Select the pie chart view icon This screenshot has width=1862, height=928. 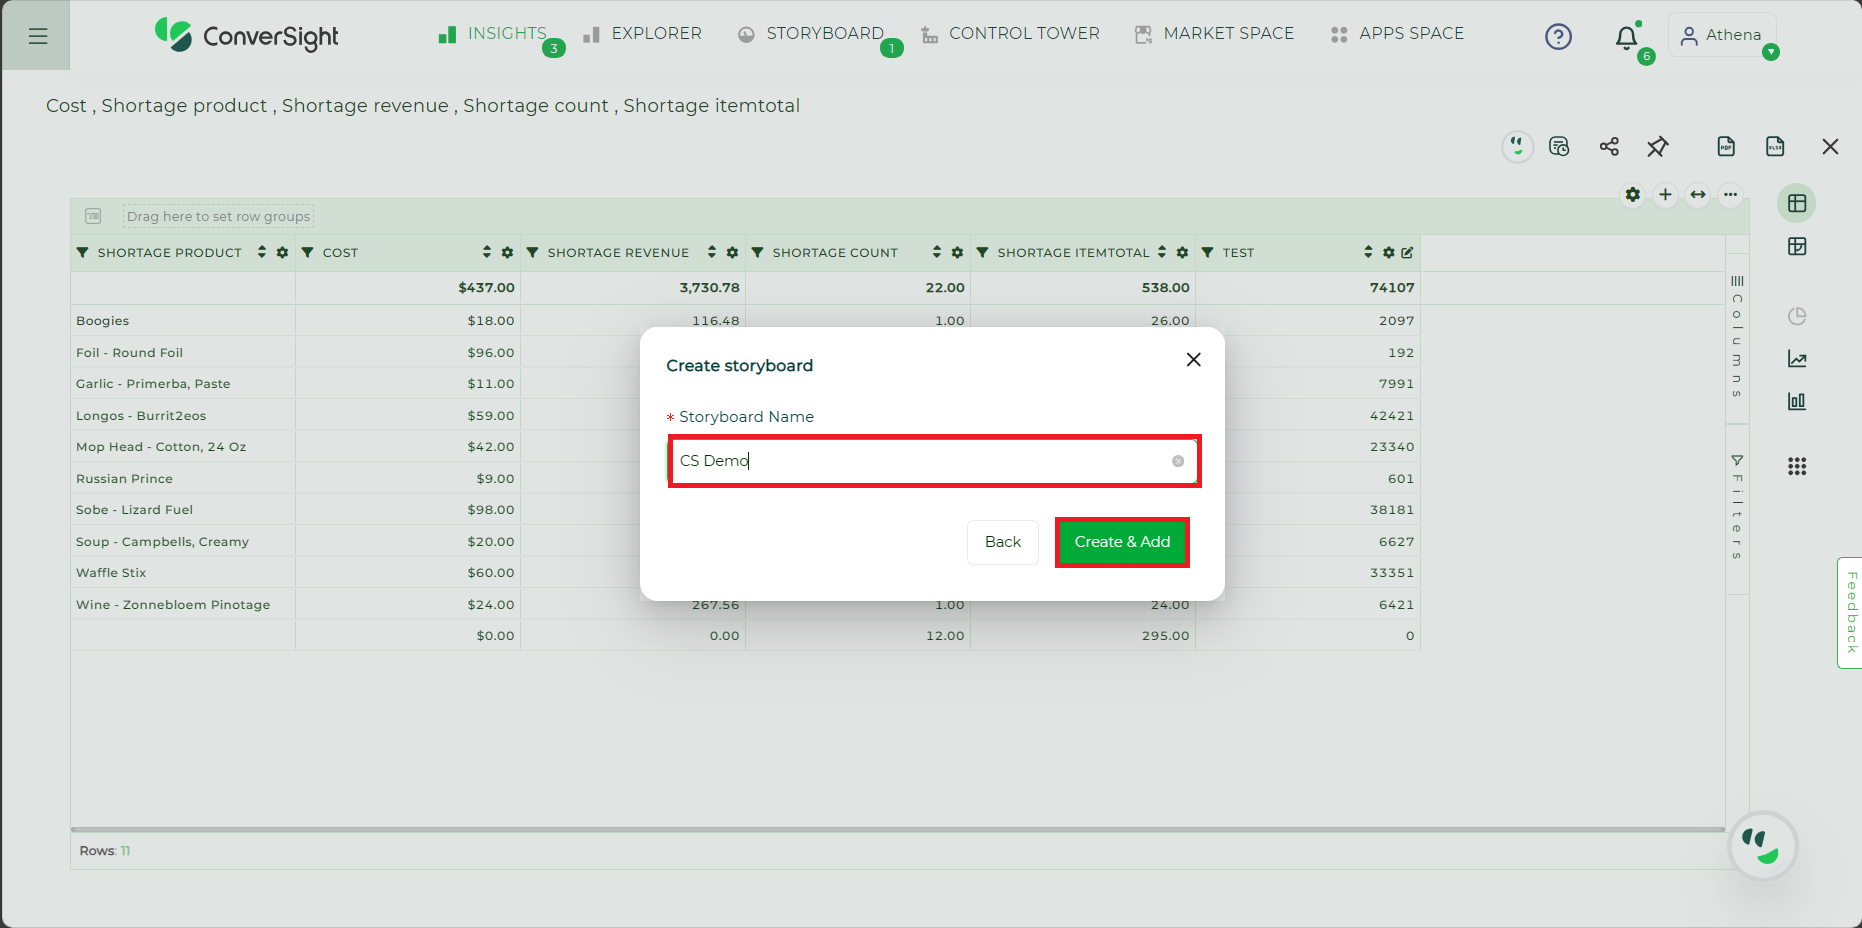click(1797, 317)
